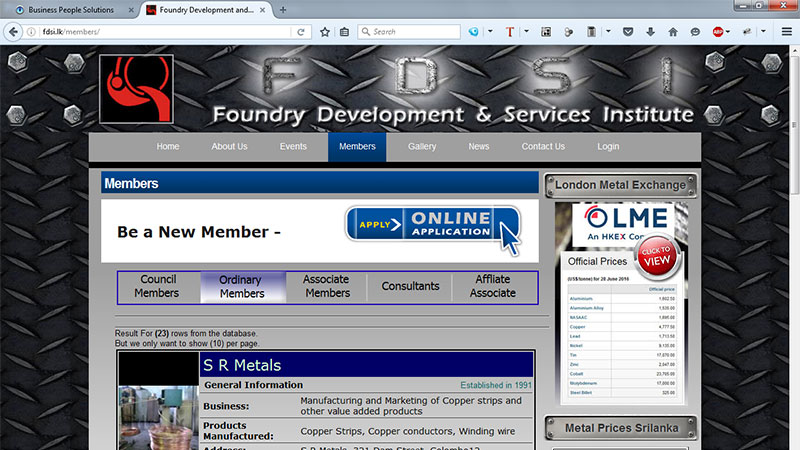Click the Metal Prices Srilanka header

click(621, 428)
